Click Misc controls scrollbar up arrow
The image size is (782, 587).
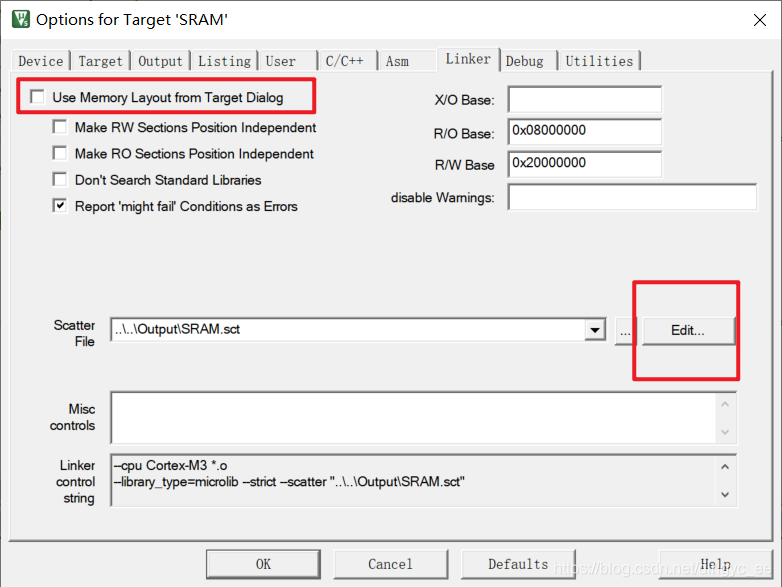[x=725, y=404]
